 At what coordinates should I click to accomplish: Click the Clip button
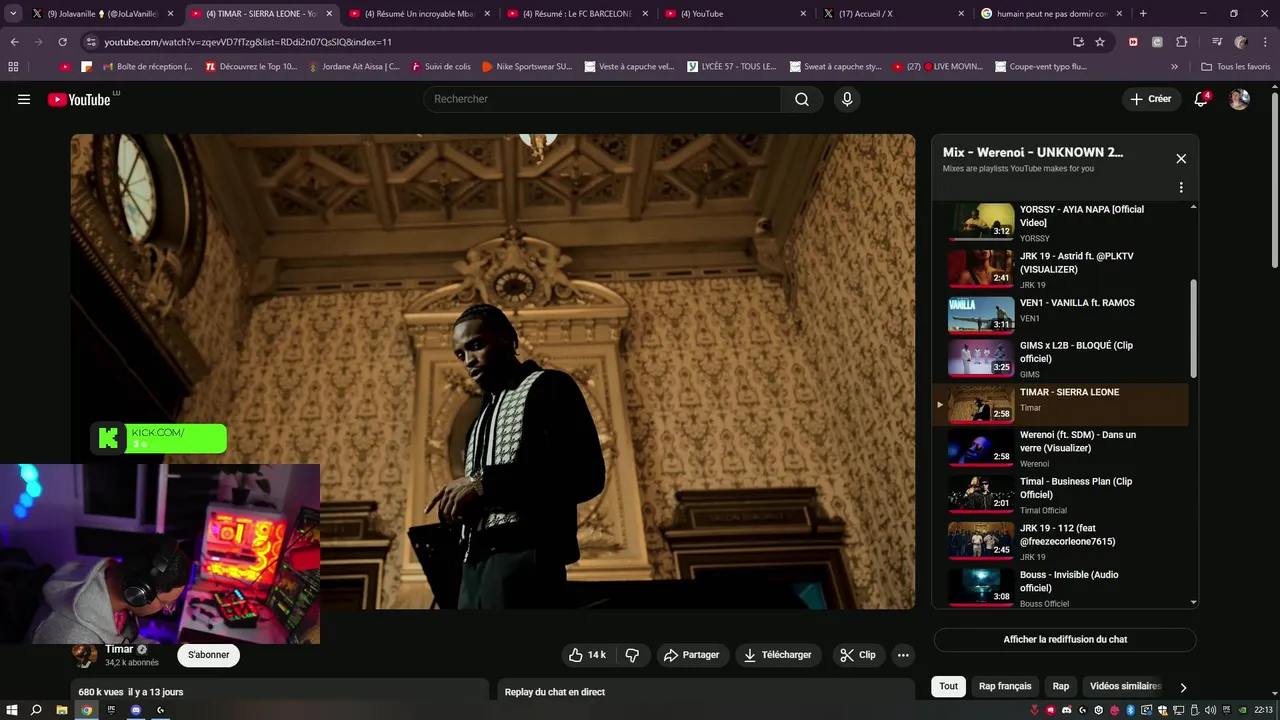858,655
